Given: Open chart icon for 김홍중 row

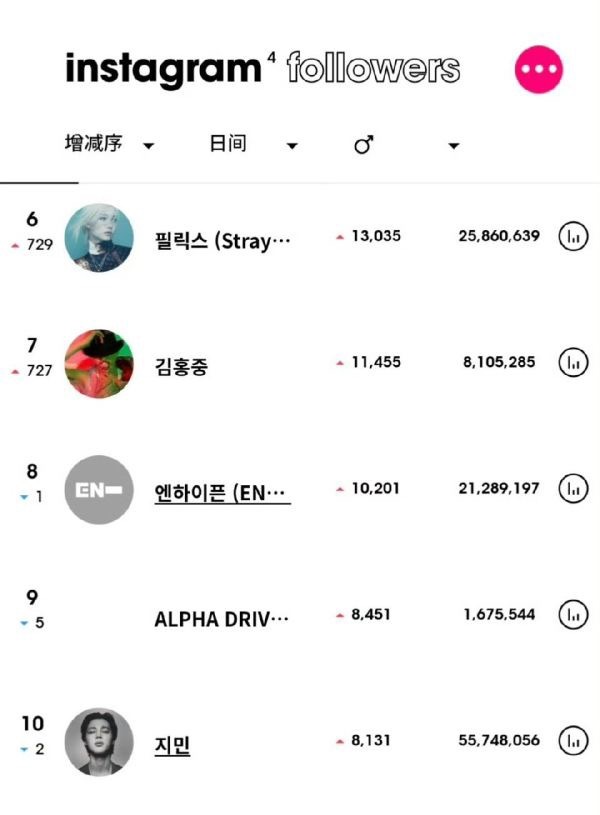Looking at the screenshot, I should [573, 361].
